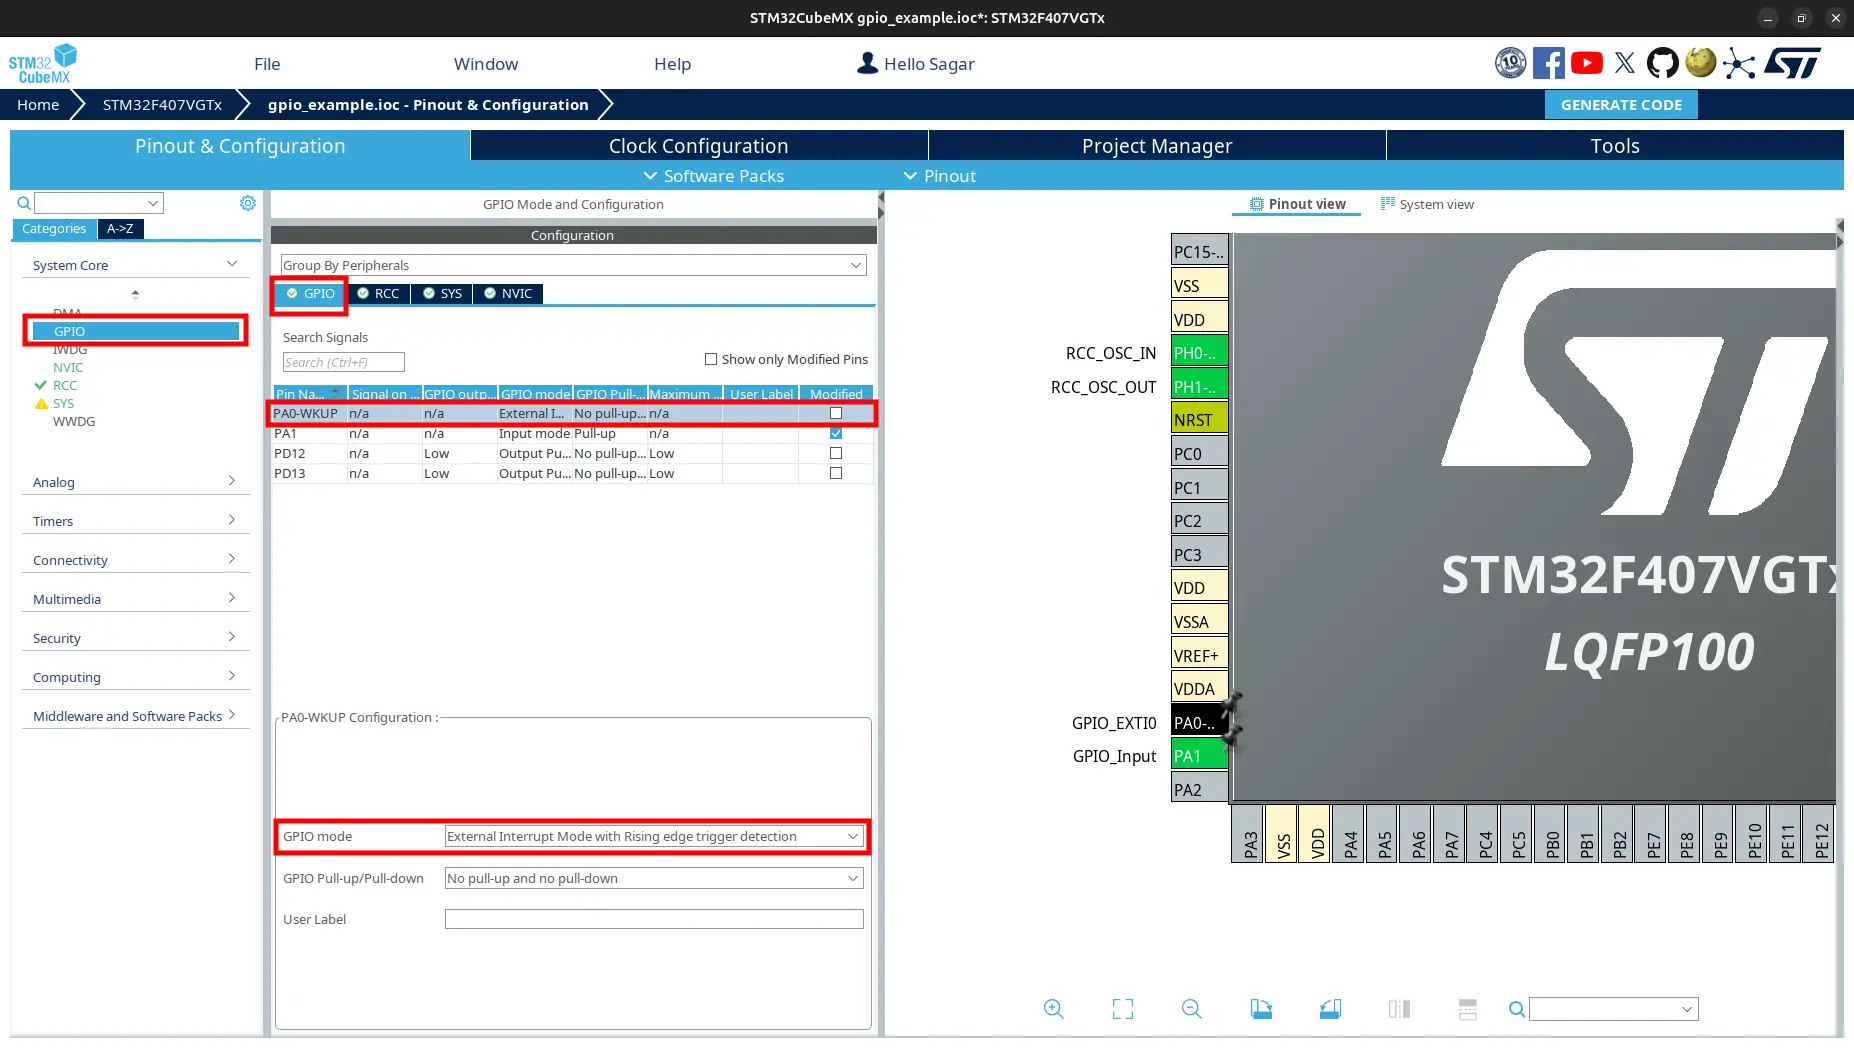Switch to the NVIC peripheral tab

click(508, 293)
